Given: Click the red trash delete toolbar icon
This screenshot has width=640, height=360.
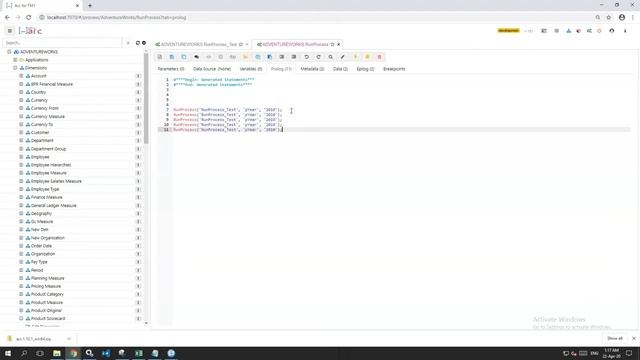Looking at the screenshot, I should pyautogui.click(x=380, y=57).
